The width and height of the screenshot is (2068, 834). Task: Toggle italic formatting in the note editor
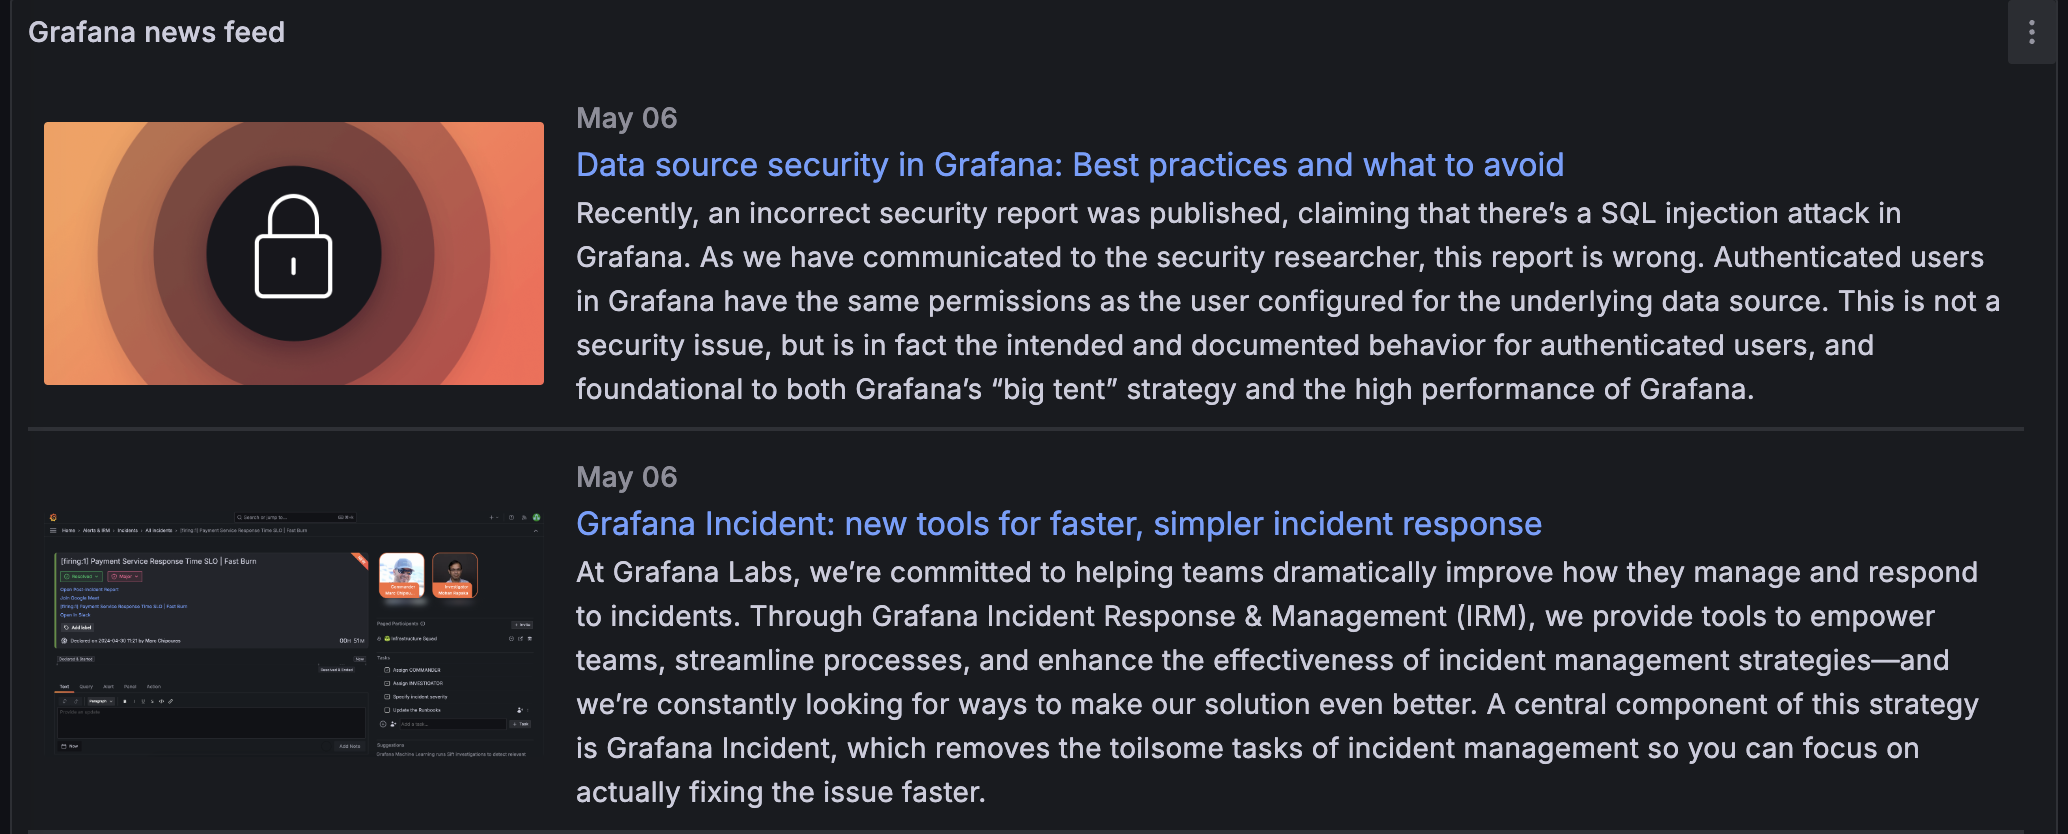[134, 702]
